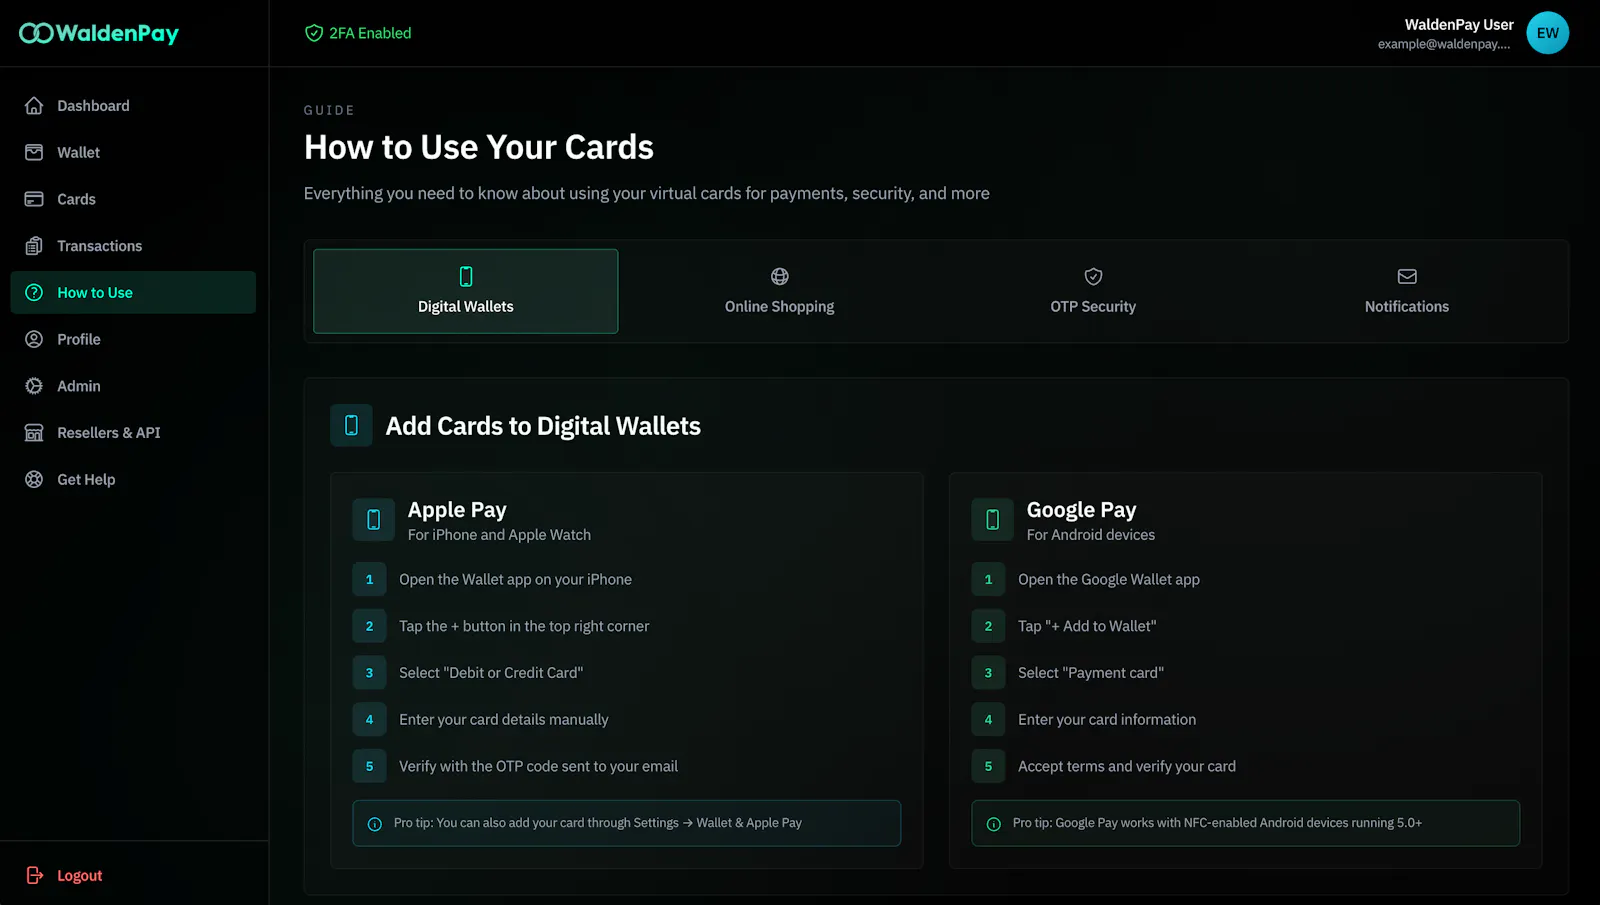
Task: Click the Apple Pay heading
Action: [x=457, y=510]
